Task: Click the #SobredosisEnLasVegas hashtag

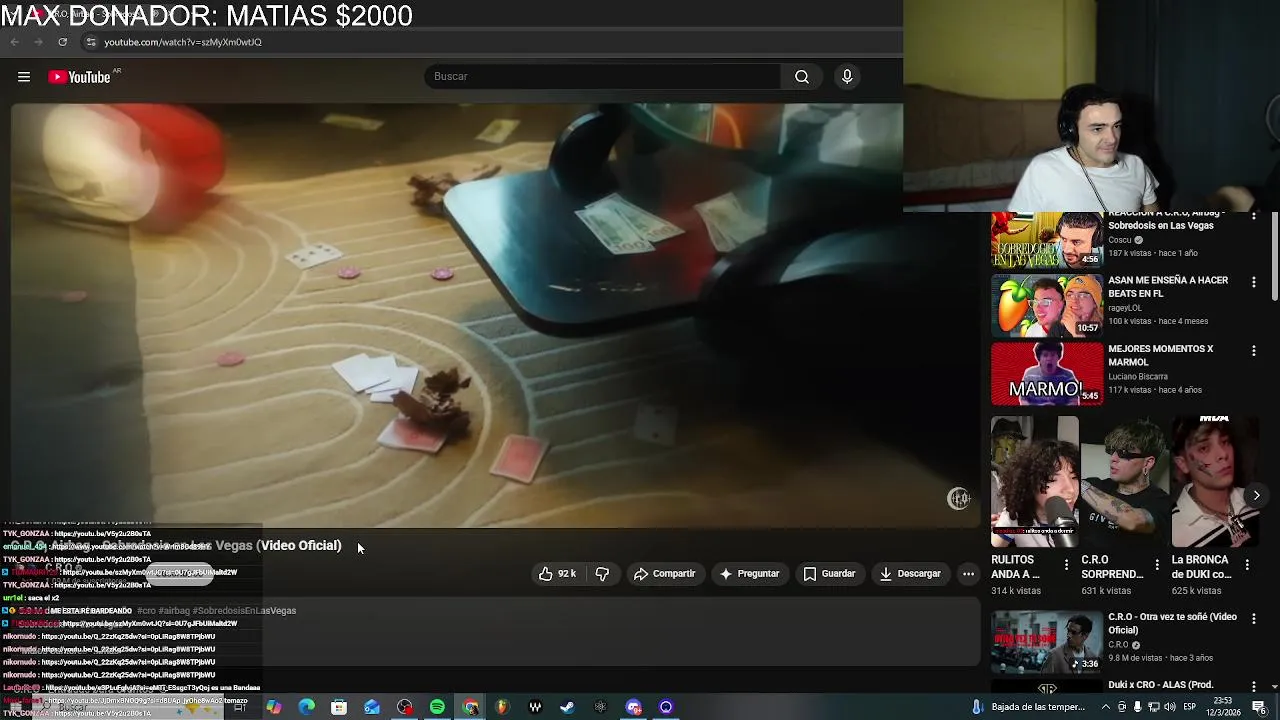Action: click(244, 611)
